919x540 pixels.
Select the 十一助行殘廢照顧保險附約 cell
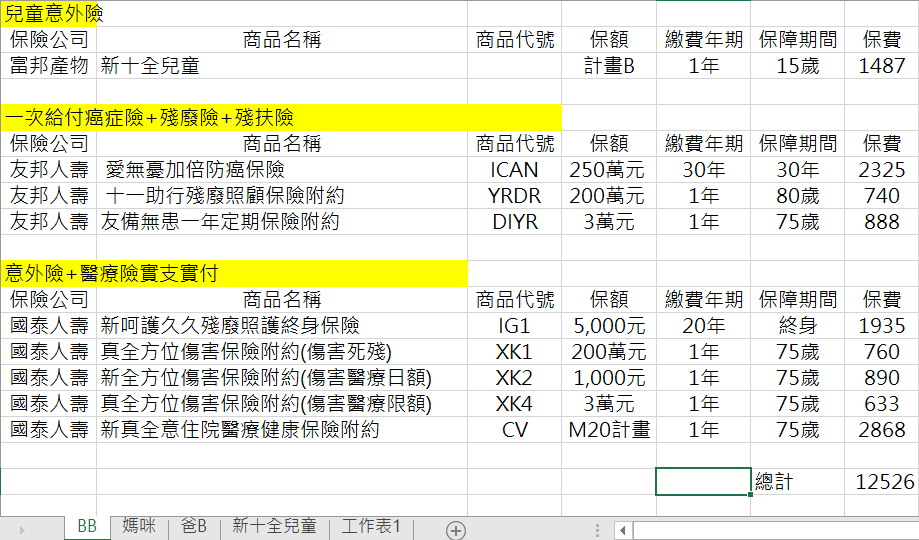click(282, 195)
